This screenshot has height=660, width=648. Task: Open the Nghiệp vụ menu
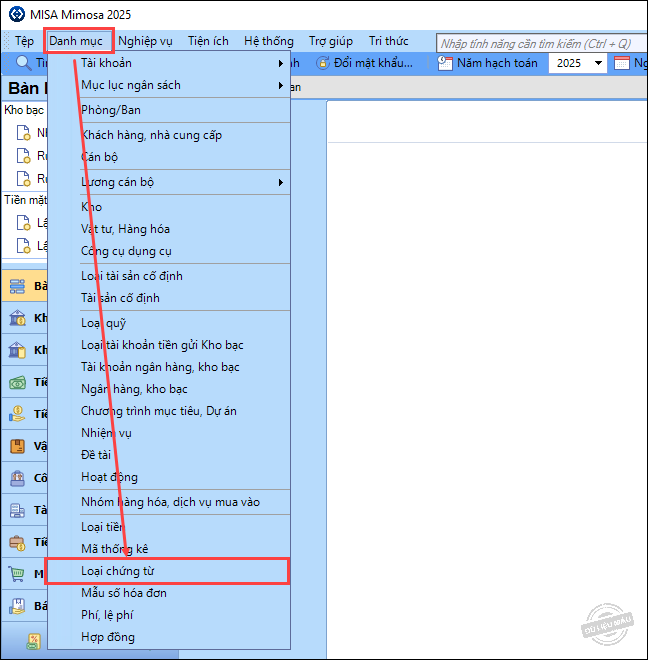(x=145, y=41)
